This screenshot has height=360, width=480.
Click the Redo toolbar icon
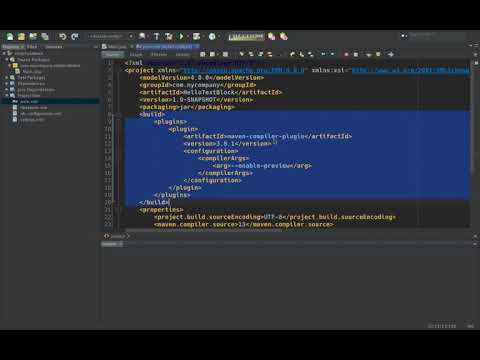coord(75,36)
